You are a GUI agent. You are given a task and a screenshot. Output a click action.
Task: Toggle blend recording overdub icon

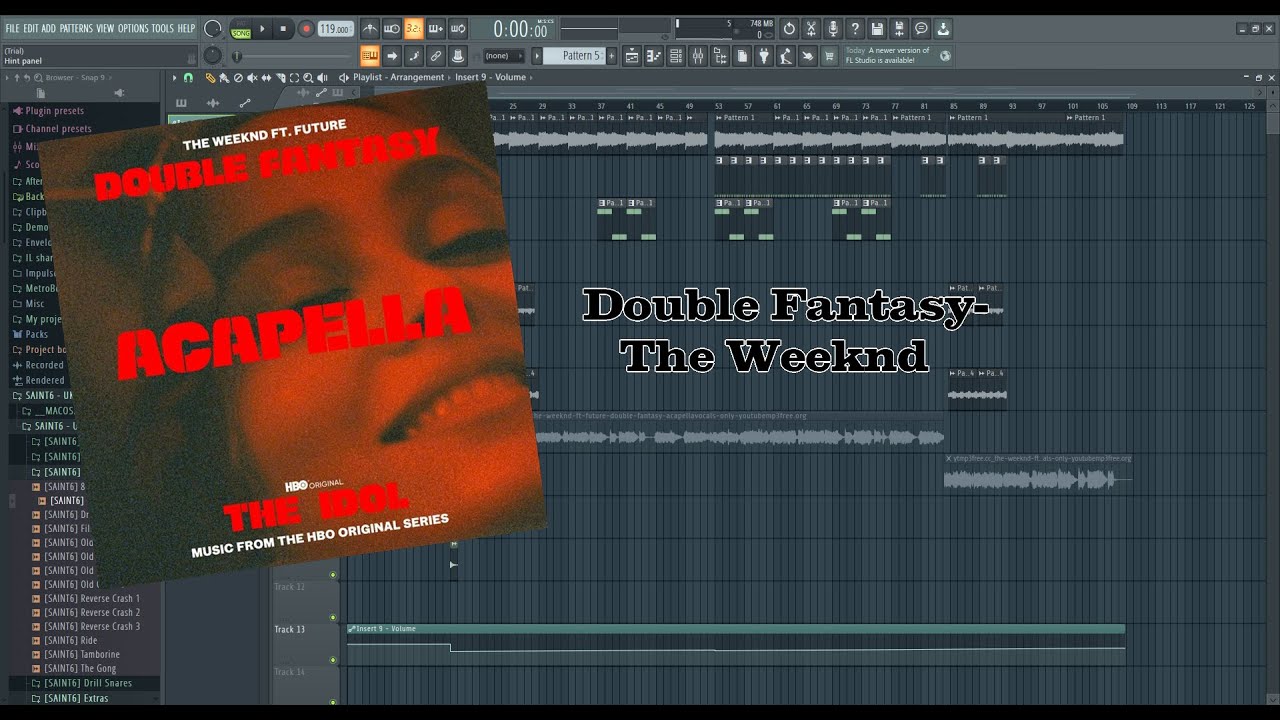(x=436, y=29)
